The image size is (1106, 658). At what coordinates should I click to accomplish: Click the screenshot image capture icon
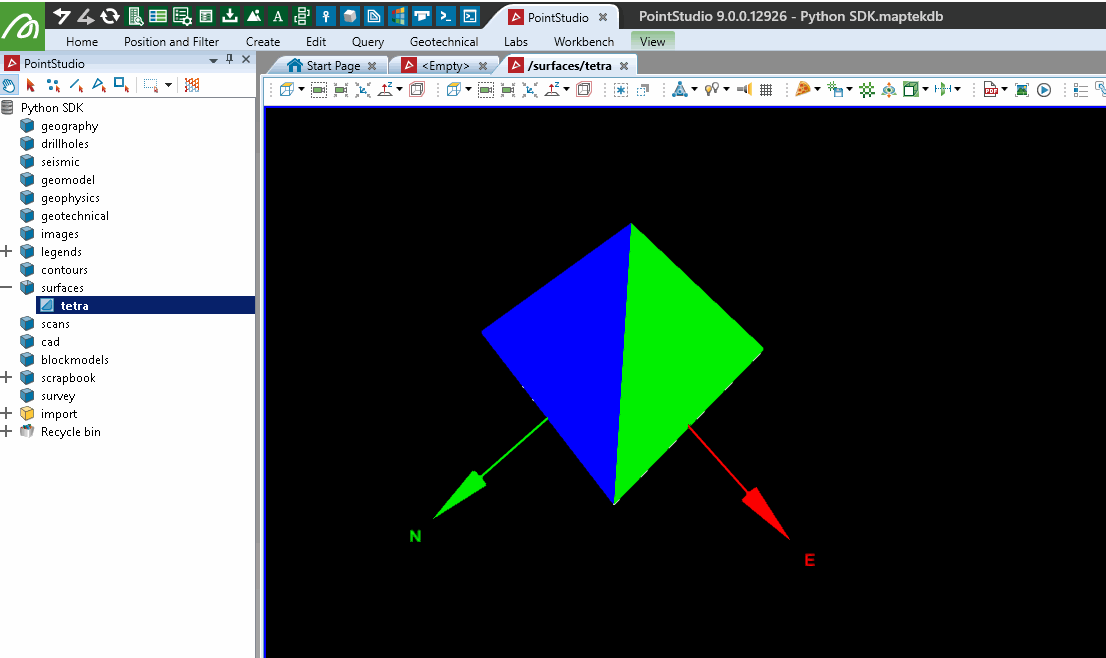1021,89
